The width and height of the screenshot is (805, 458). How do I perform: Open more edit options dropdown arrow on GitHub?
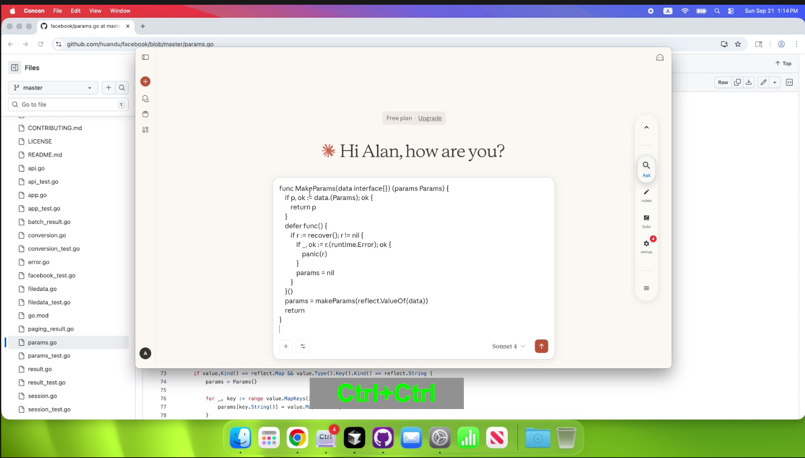(x=775, y=82)
